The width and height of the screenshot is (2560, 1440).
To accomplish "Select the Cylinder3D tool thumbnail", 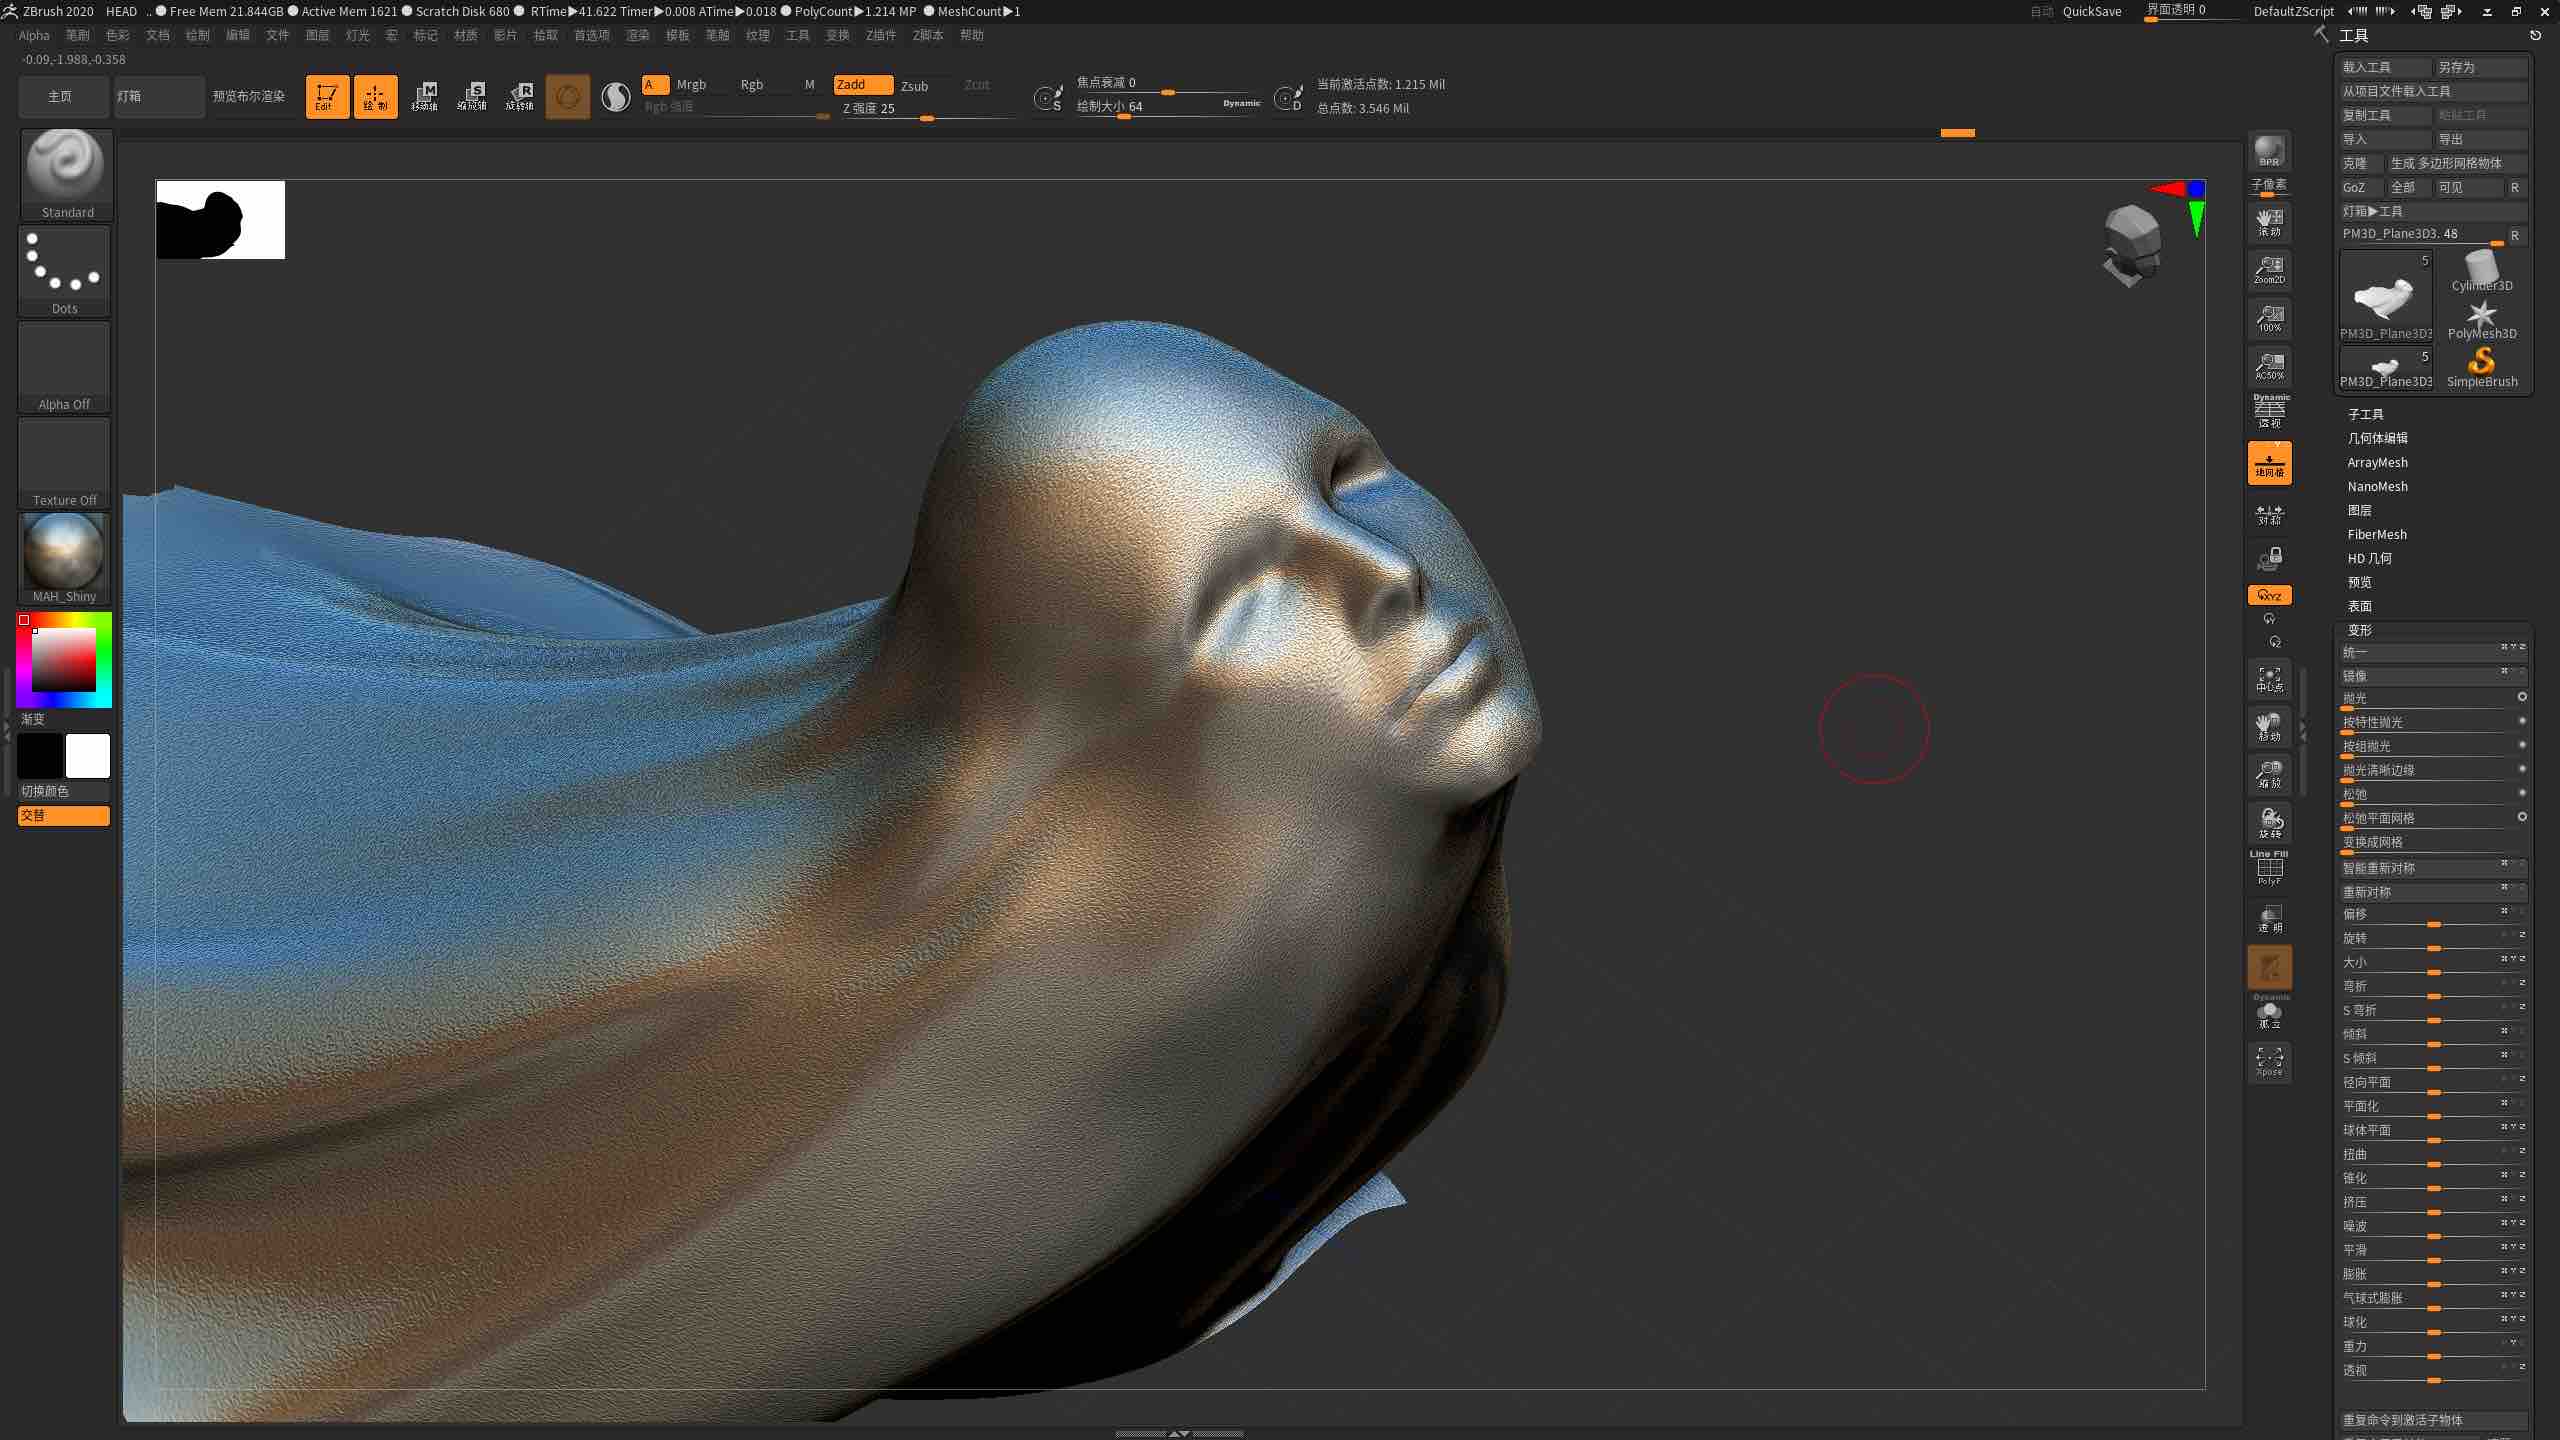I will 2482,270.
